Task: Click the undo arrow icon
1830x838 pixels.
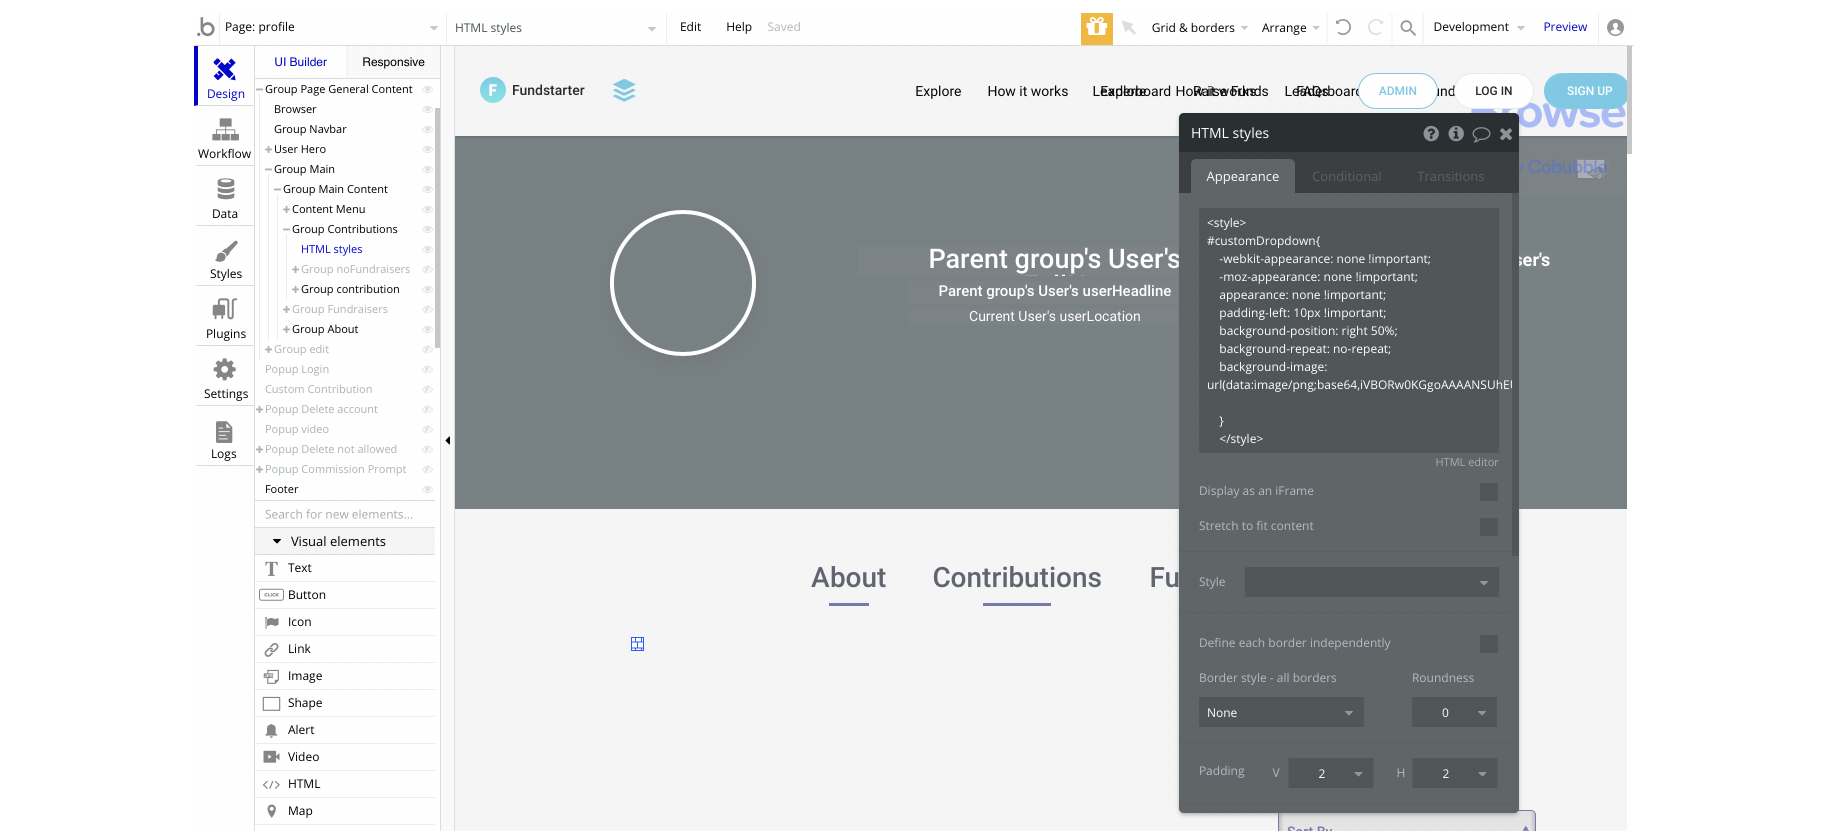Action: (x=1343, y=28)
